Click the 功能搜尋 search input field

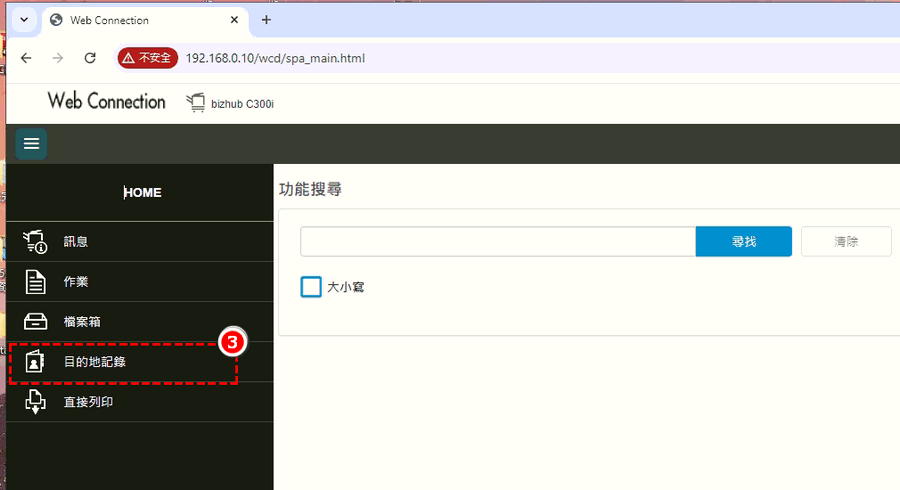497,242
